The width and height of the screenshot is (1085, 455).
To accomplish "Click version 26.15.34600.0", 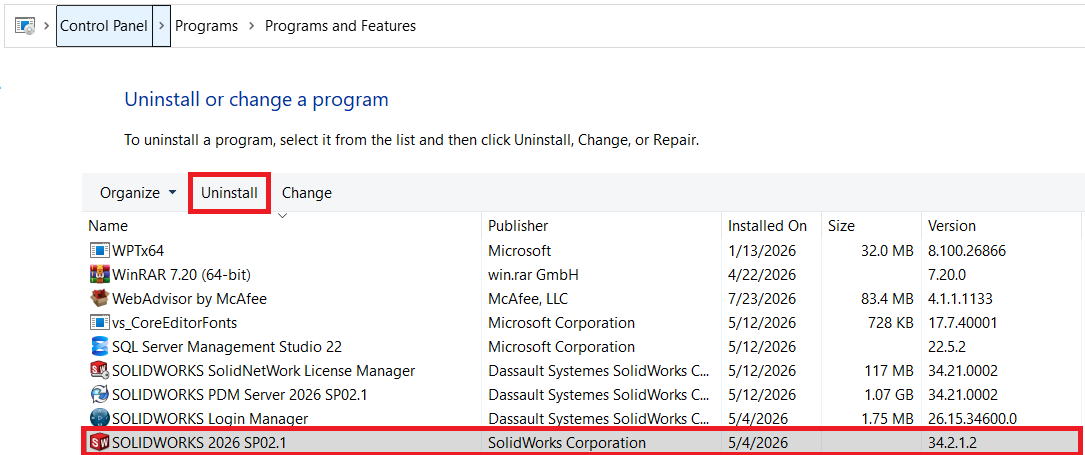I will (972, 418).
